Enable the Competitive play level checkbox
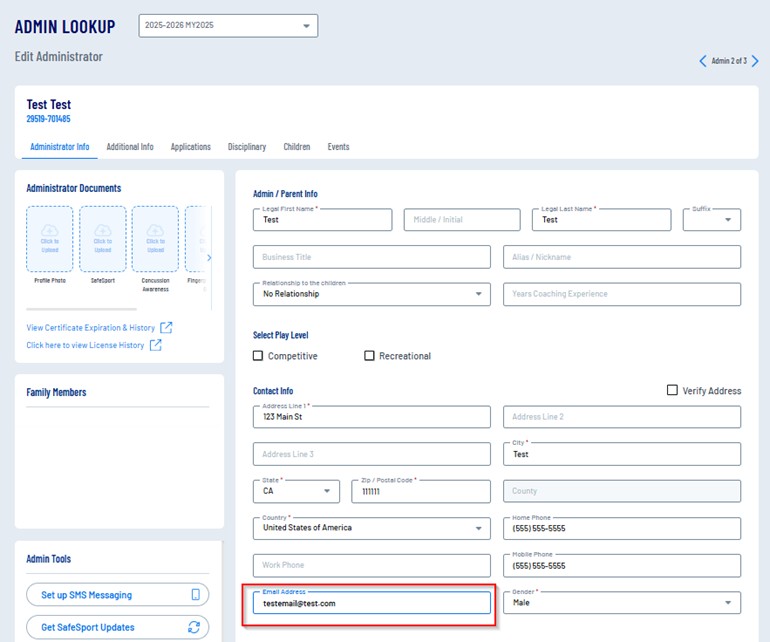Screen dimensions: 770x642 (258, 356)
